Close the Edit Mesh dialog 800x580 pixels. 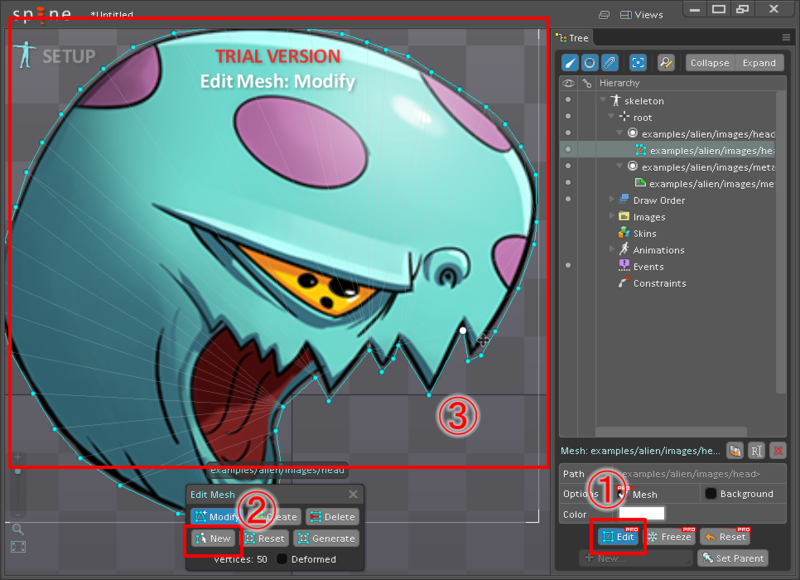point(353,494)
